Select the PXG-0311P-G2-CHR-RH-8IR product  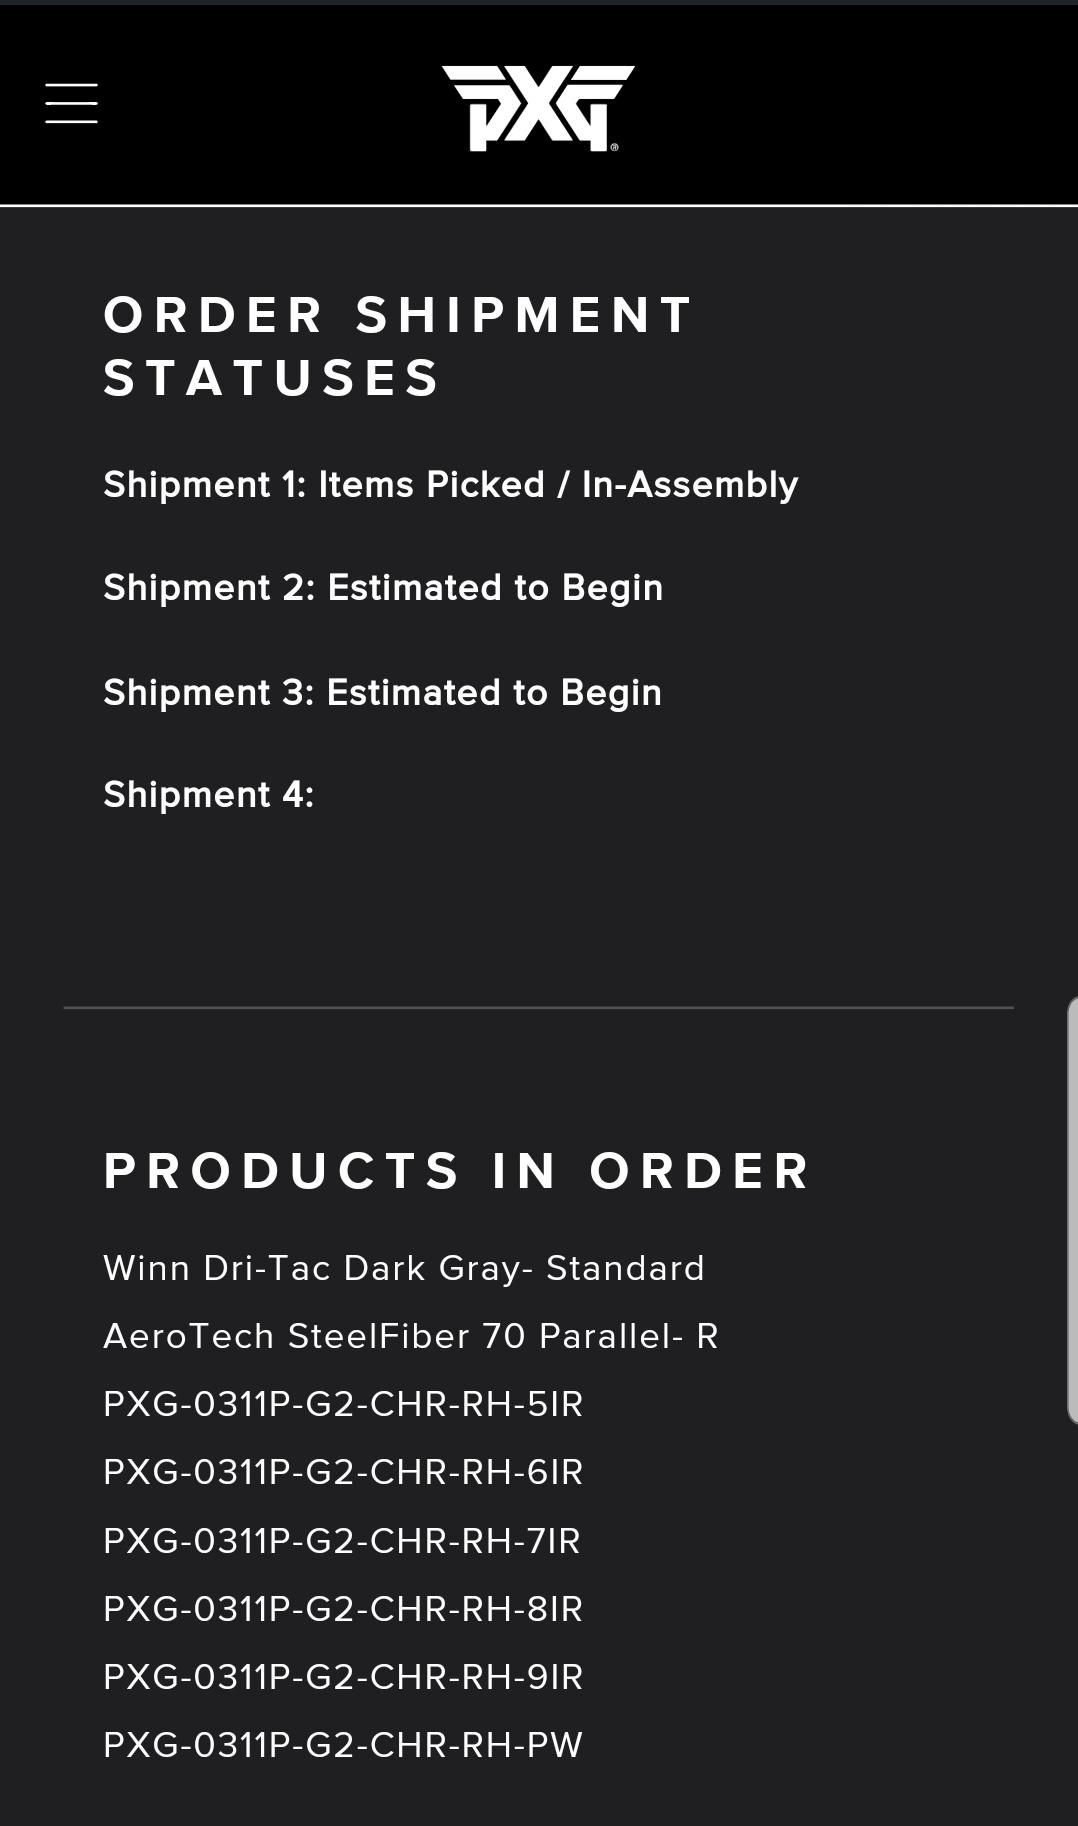343,1609
